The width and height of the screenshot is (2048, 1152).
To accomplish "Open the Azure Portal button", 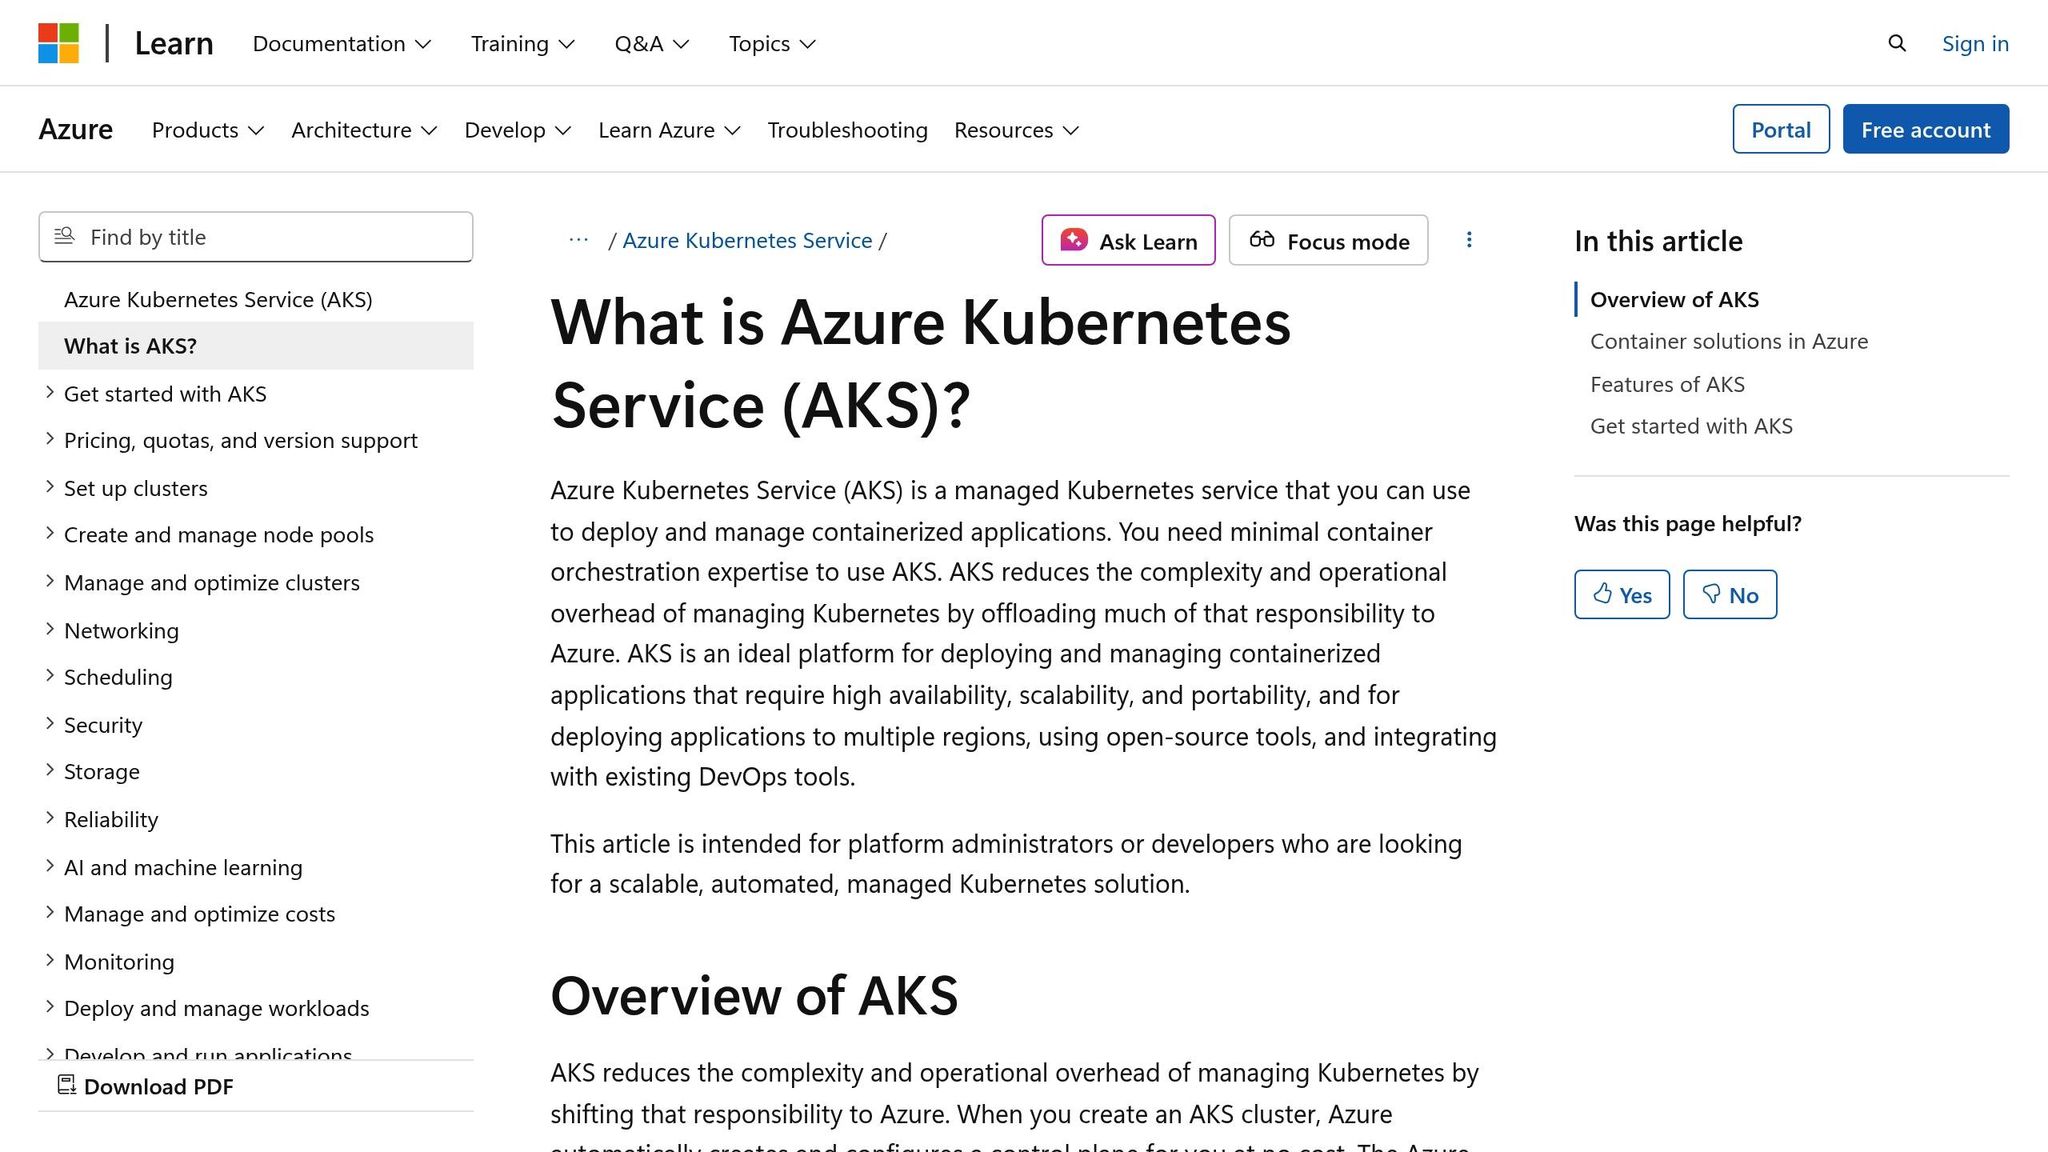I will pyautogui.click(x=1780, y=129).
